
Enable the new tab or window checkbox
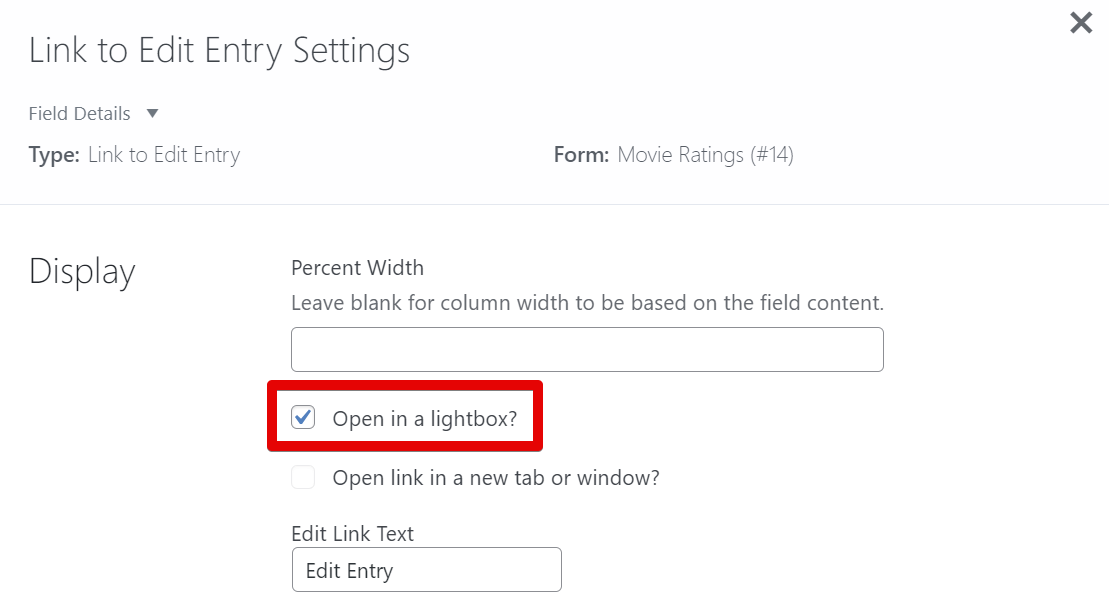pyautogui.click(x=303, y=477)
